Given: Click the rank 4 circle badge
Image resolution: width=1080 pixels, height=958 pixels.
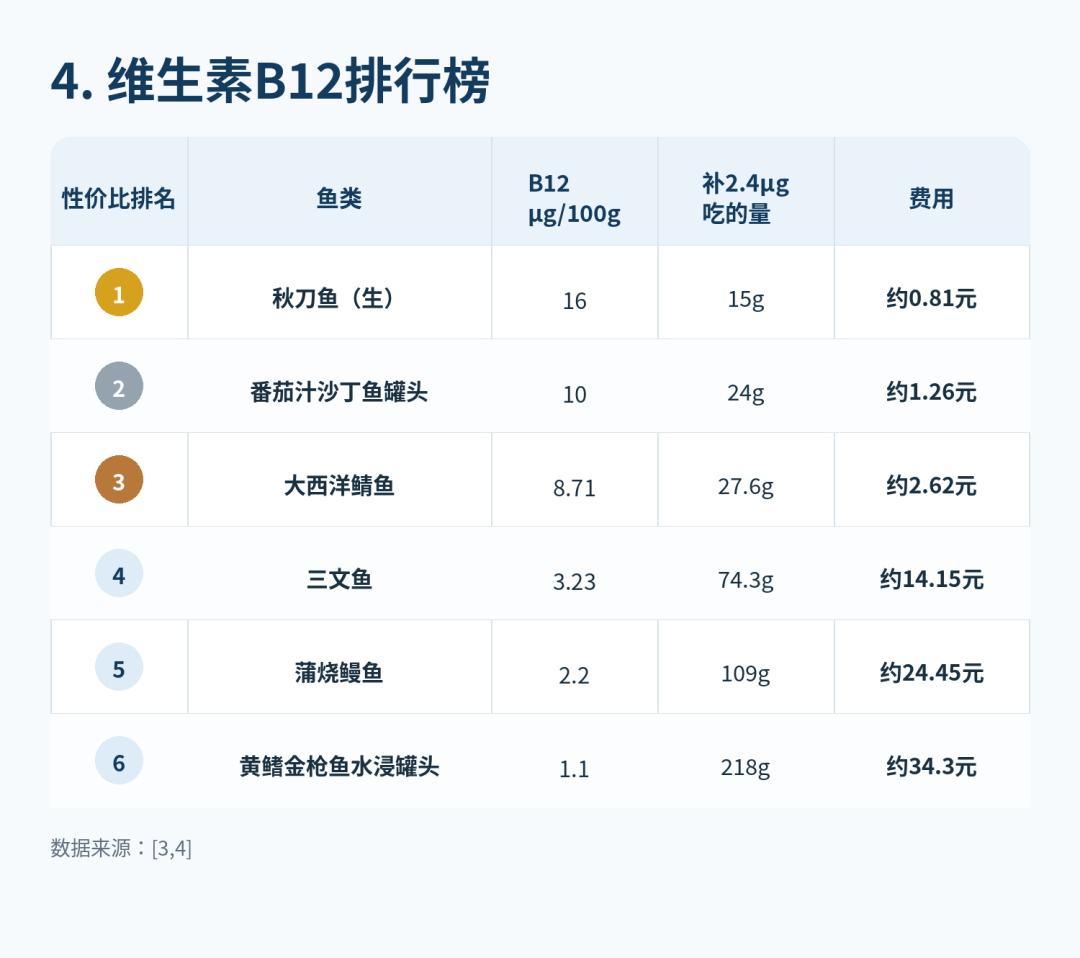Looking at the screenshot, I should pos(119,573).
